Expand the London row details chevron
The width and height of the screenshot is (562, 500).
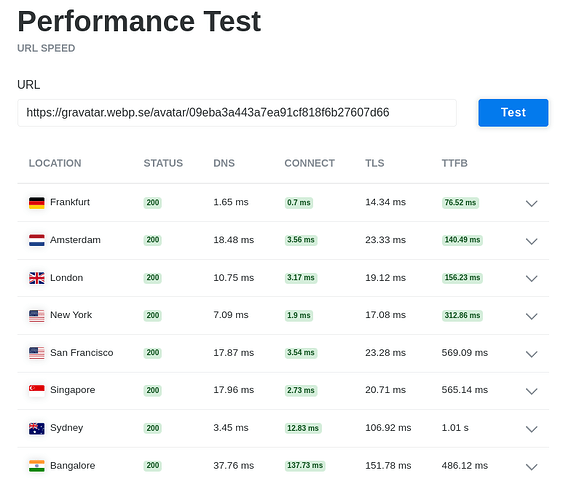pyautogui.click(x=531, y=278)
